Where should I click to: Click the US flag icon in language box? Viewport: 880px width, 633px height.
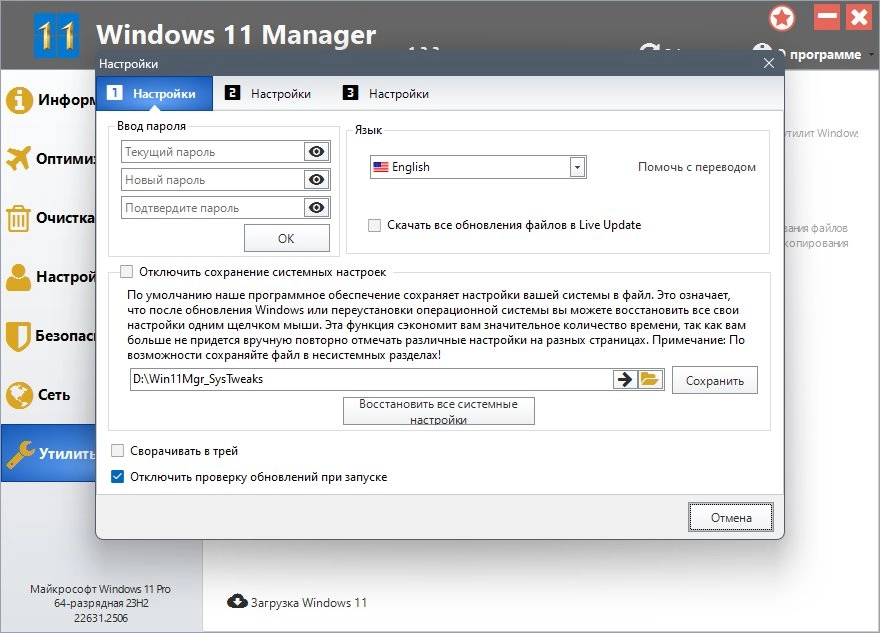[381, 167]
